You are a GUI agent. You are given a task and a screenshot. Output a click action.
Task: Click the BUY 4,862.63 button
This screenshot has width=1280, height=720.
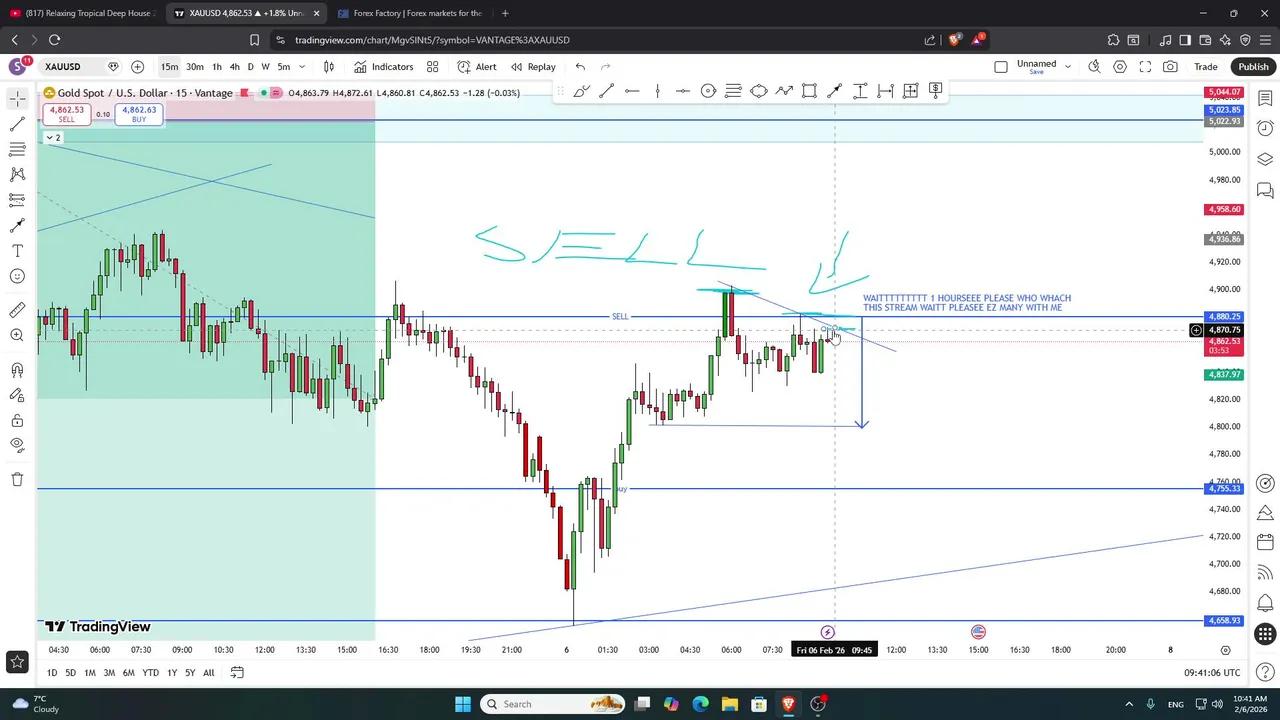(x=138, y=114)
